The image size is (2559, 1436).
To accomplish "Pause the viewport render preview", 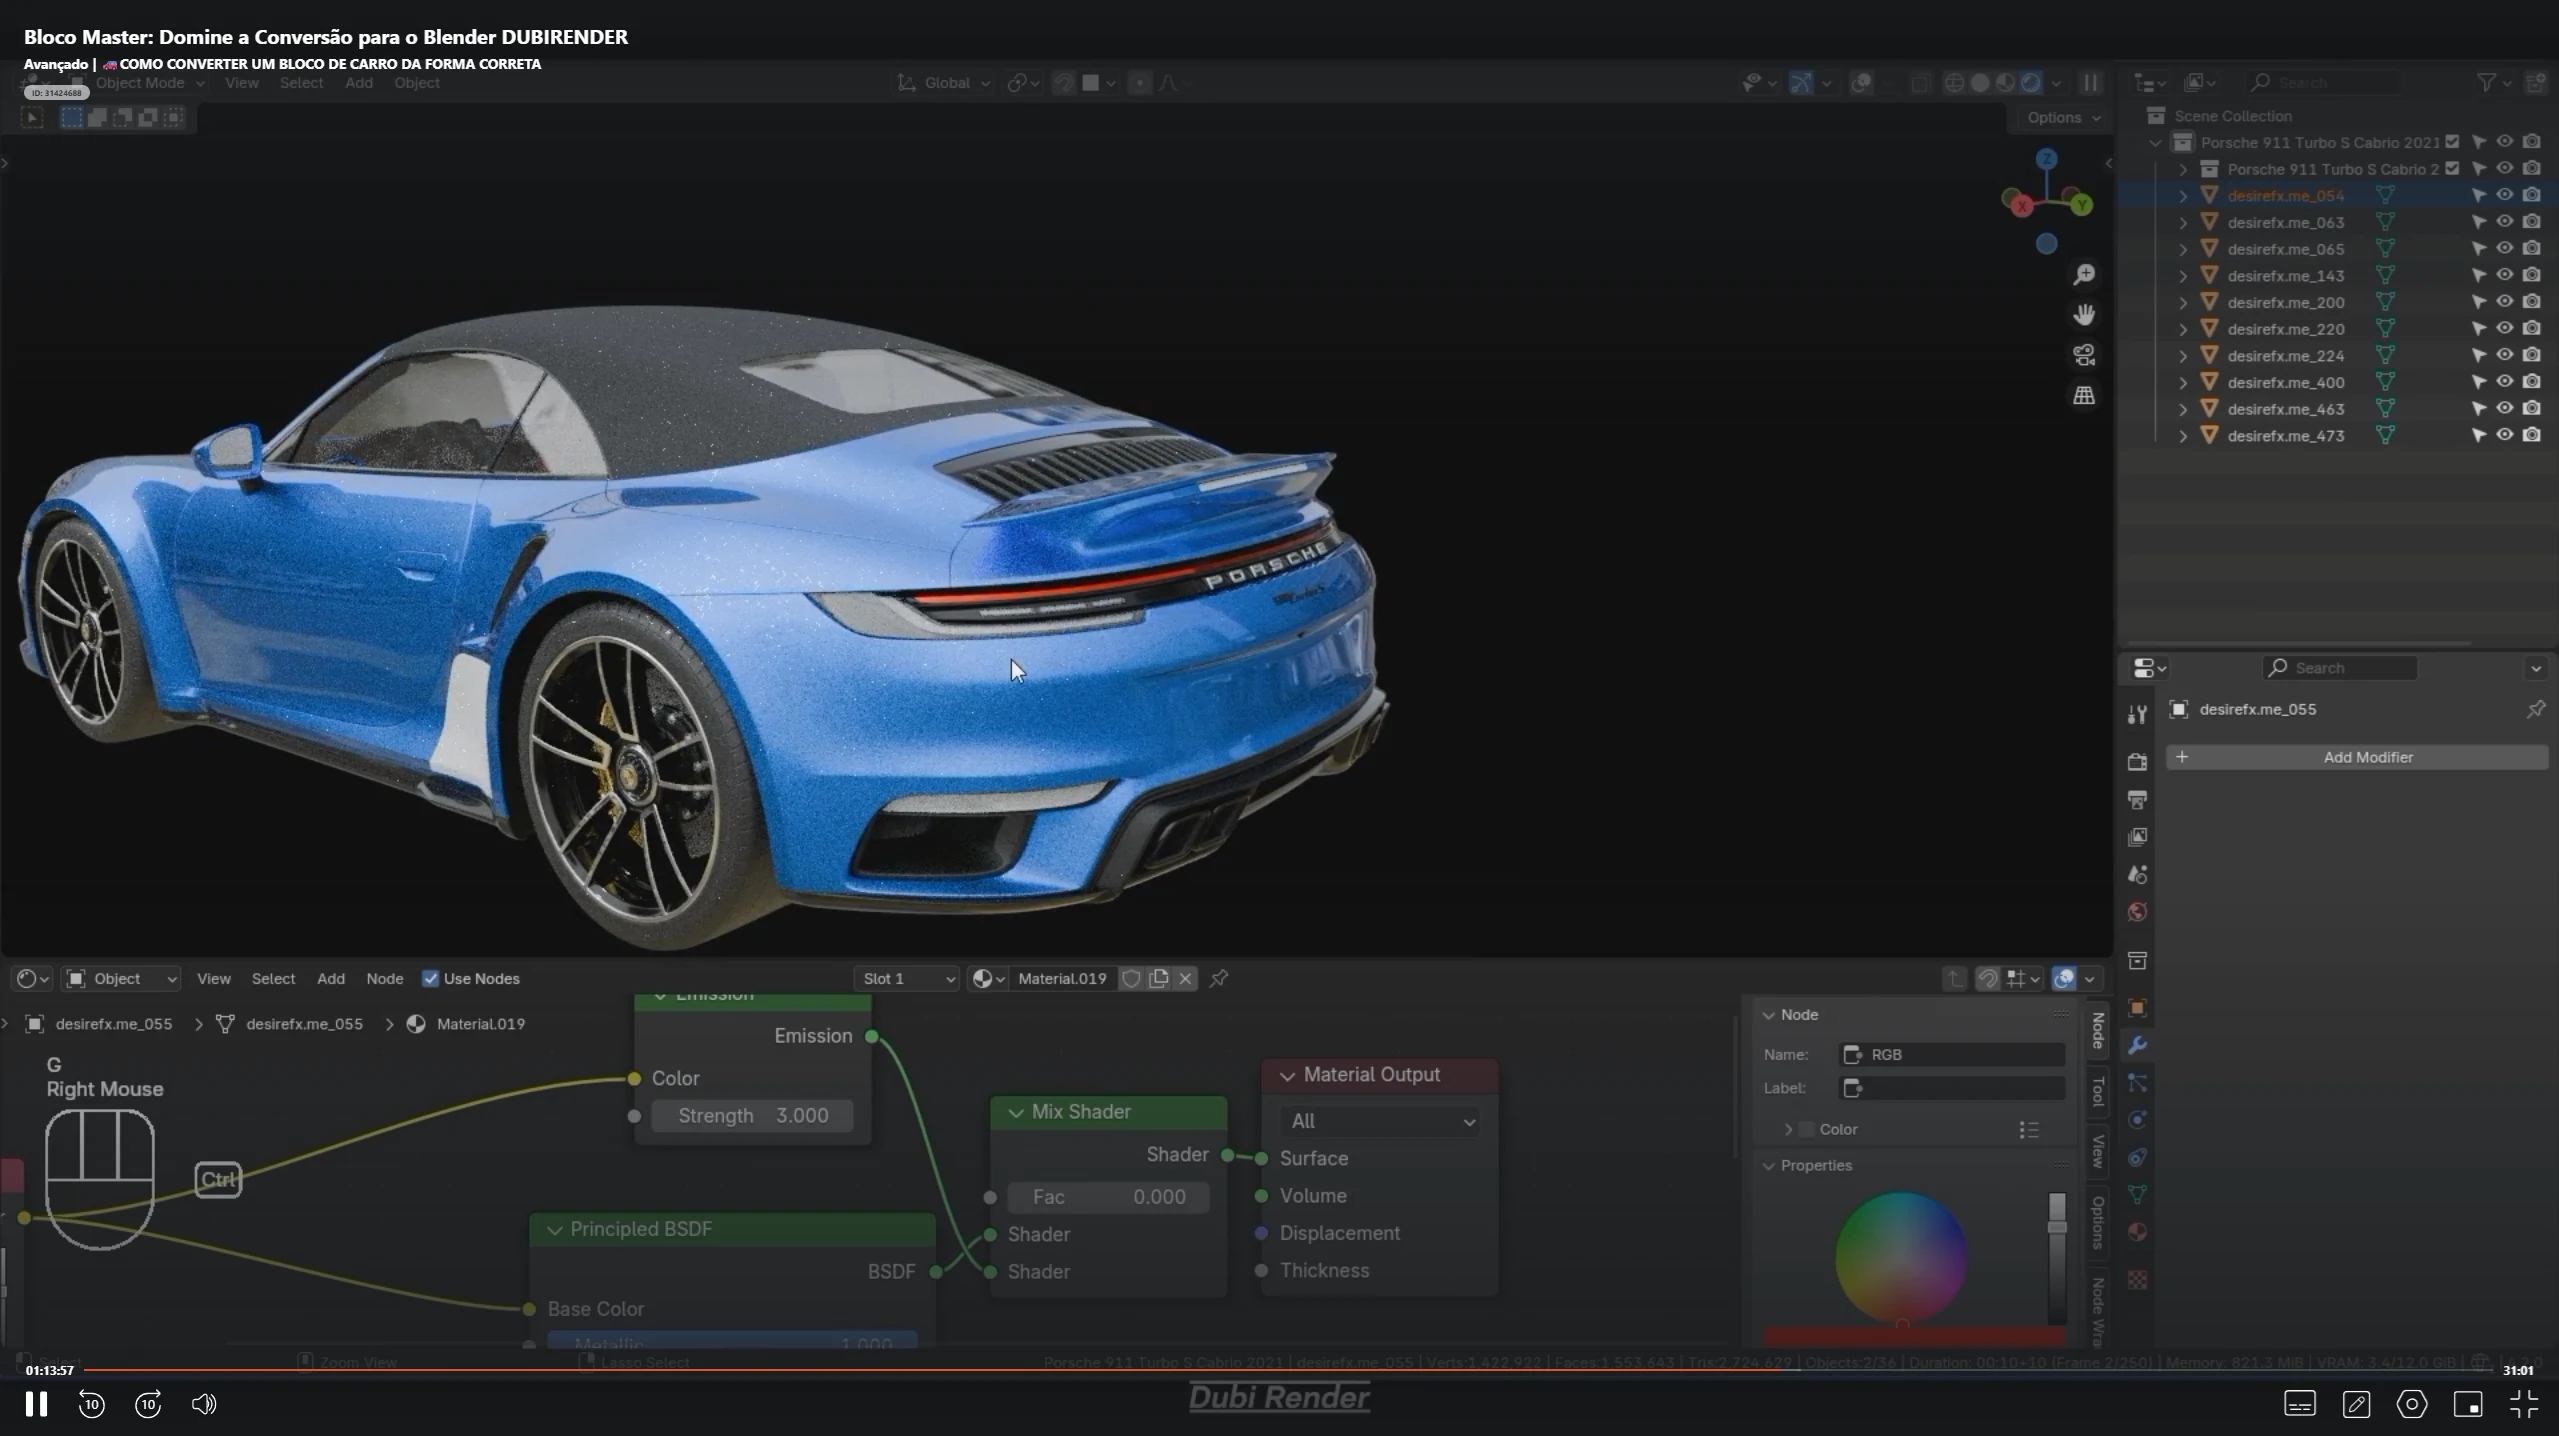I will pyautogui.click(x=2090, y=83).
